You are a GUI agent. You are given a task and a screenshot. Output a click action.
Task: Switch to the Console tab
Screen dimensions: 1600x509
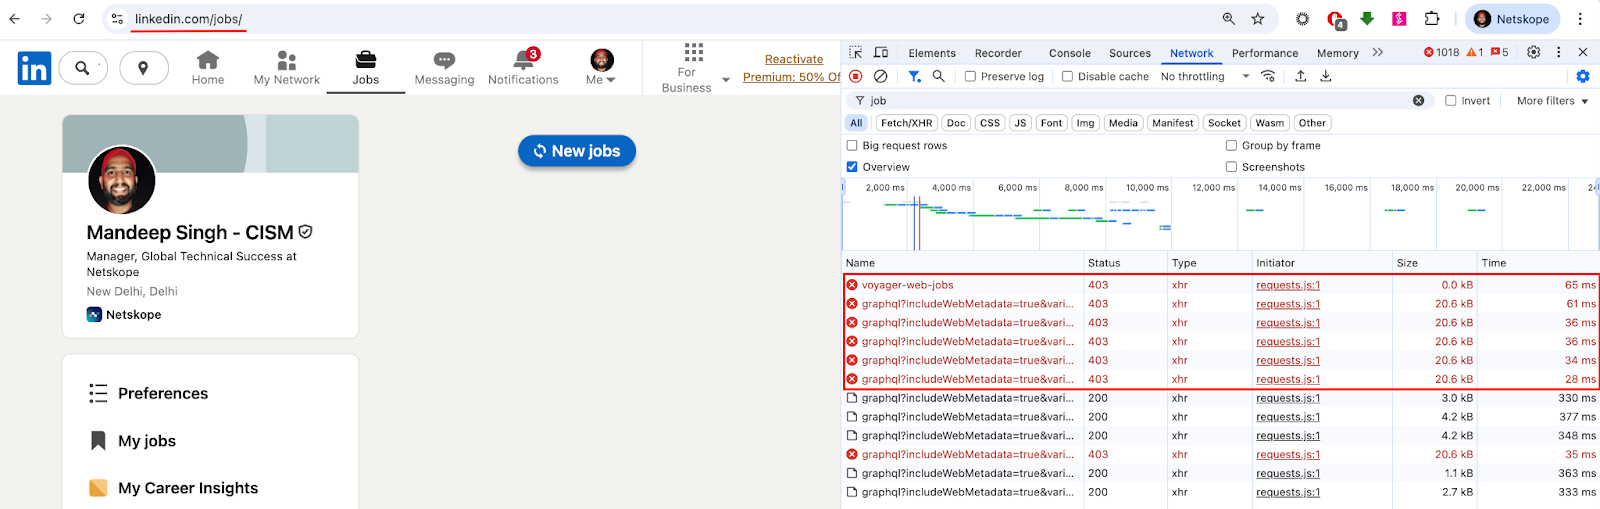click(1069, 53)
